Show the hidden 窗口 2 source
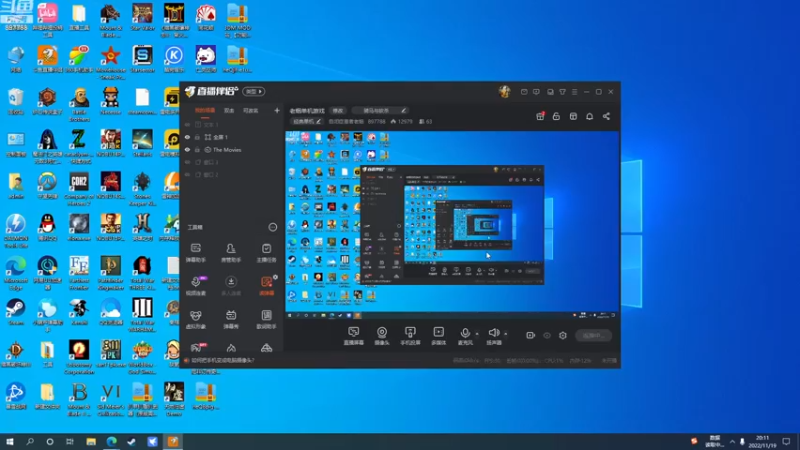The image size is (800, 450). [187, 175]
